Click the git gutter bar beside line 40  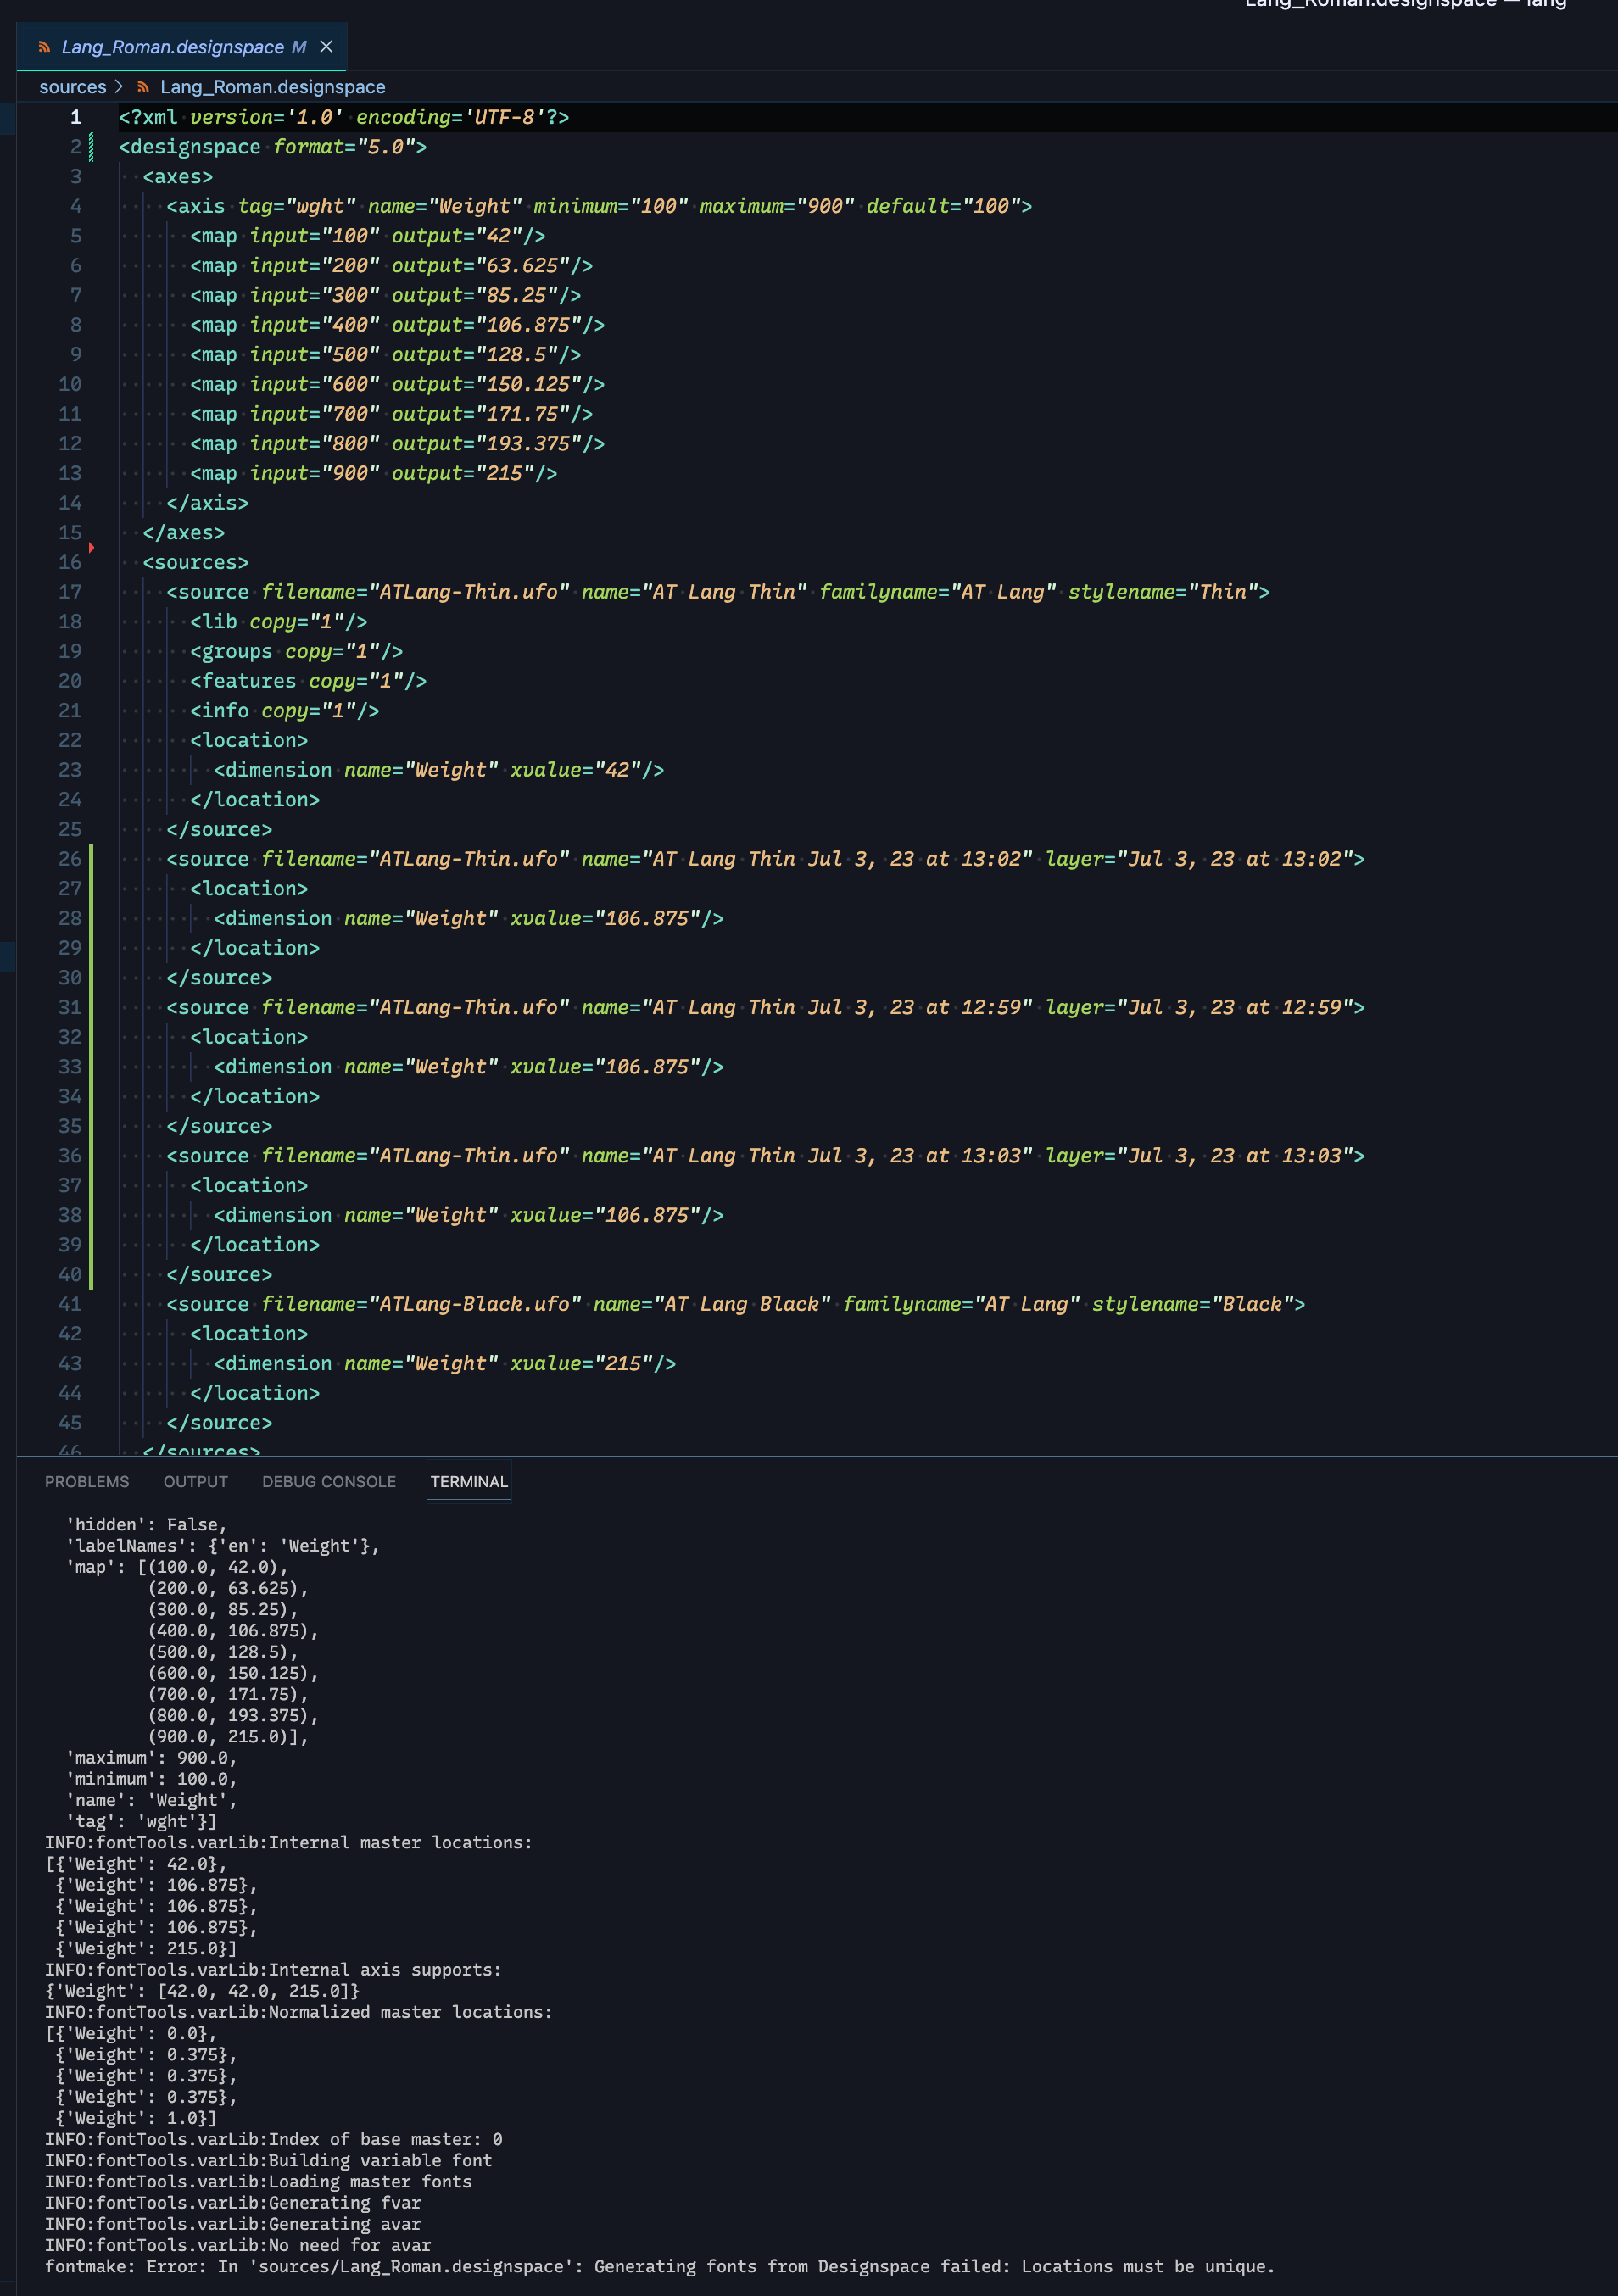click(91, 1274)
